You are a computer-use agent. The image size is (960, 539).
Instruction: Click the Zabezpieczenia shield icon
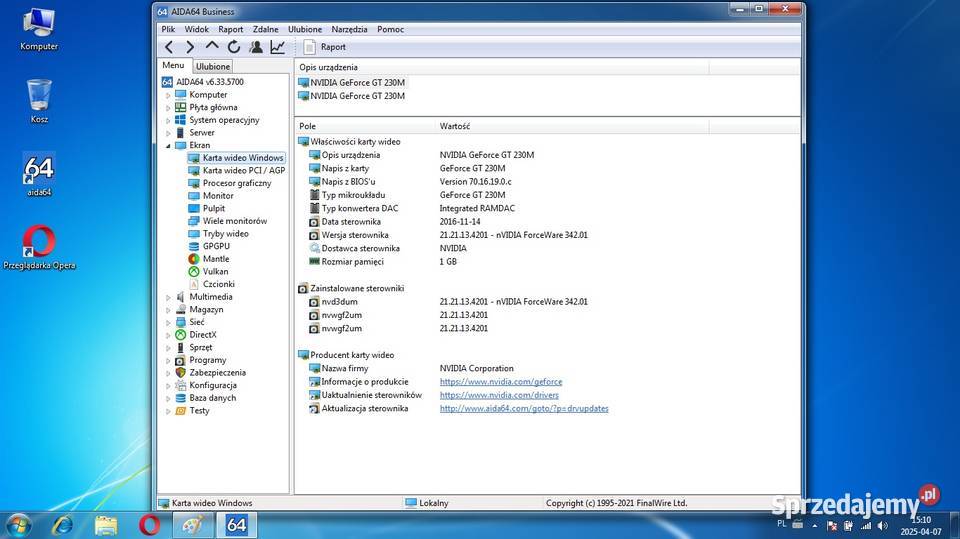tap(180, 372)
